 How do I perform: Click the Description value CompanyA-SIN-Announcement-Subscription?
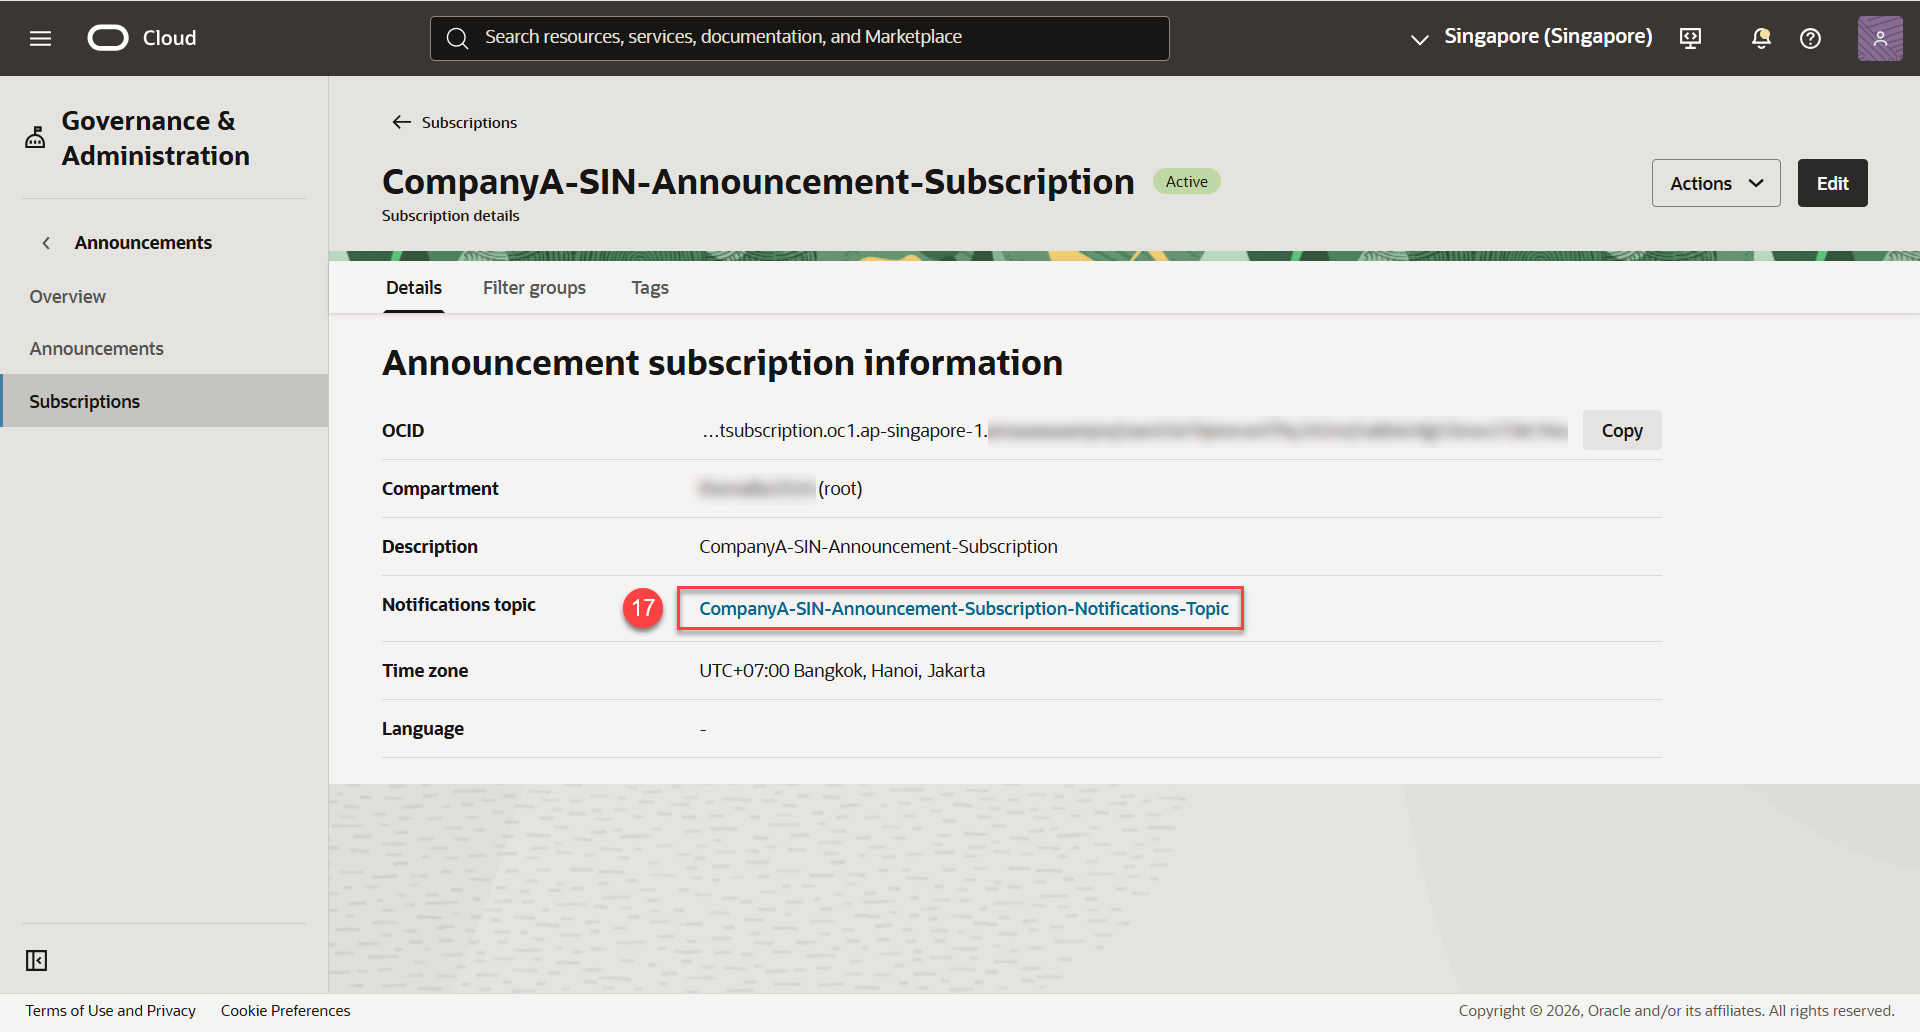[x=878, y=547]
